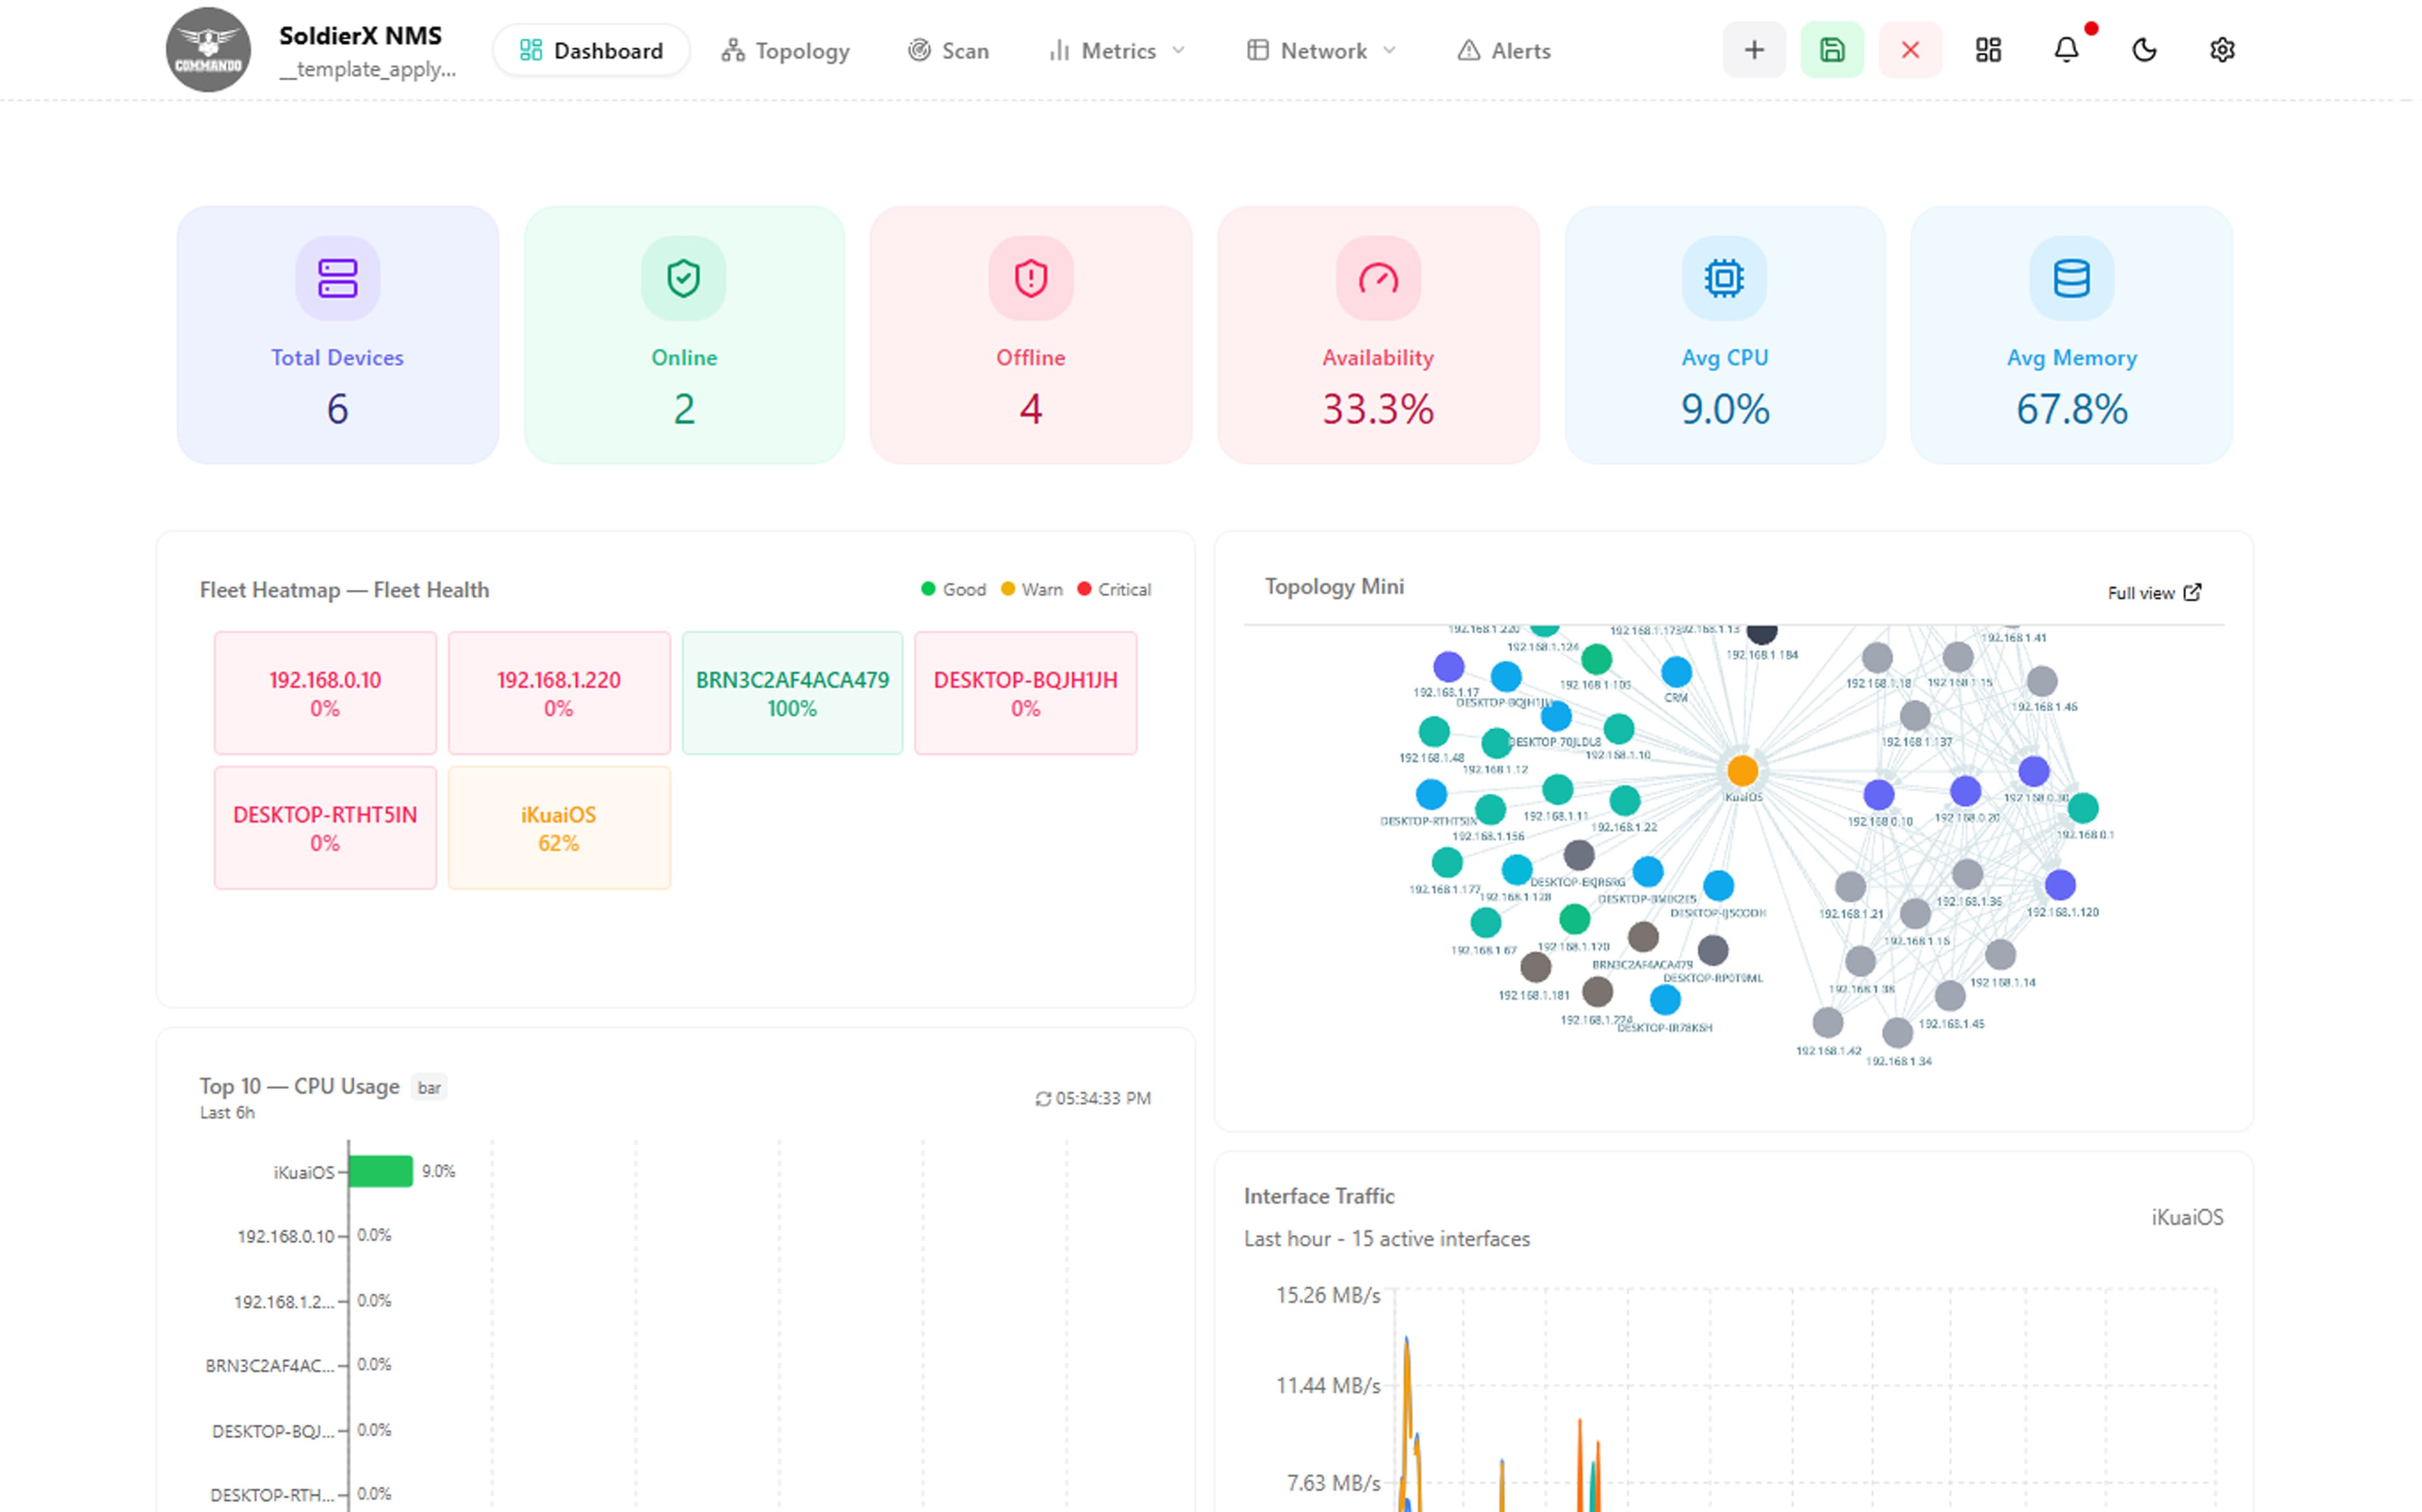Select the BRN3C2AF4ACA479 heatmap tile
Image resolution: width=2422 pixels, height=1512 pixels.
pyautogui.click(x=792, y=693)
